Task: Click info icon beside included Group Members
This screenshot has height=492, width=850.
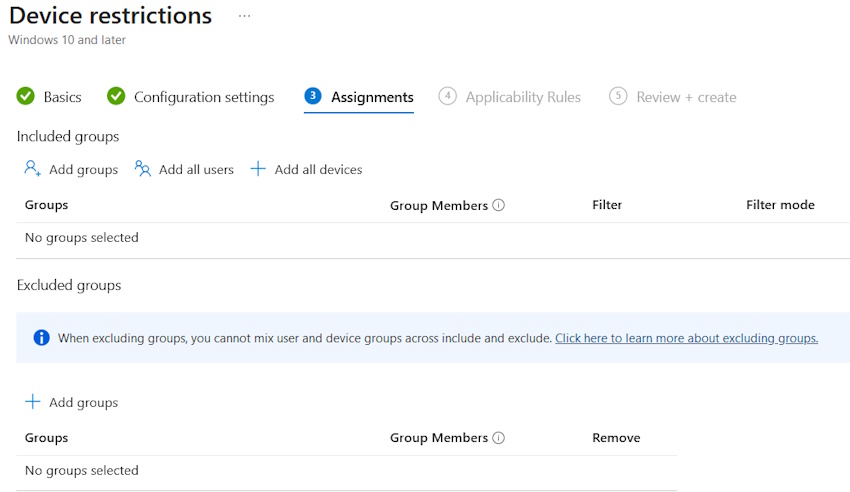Action: pyautogui.click(x=499, y=205)
